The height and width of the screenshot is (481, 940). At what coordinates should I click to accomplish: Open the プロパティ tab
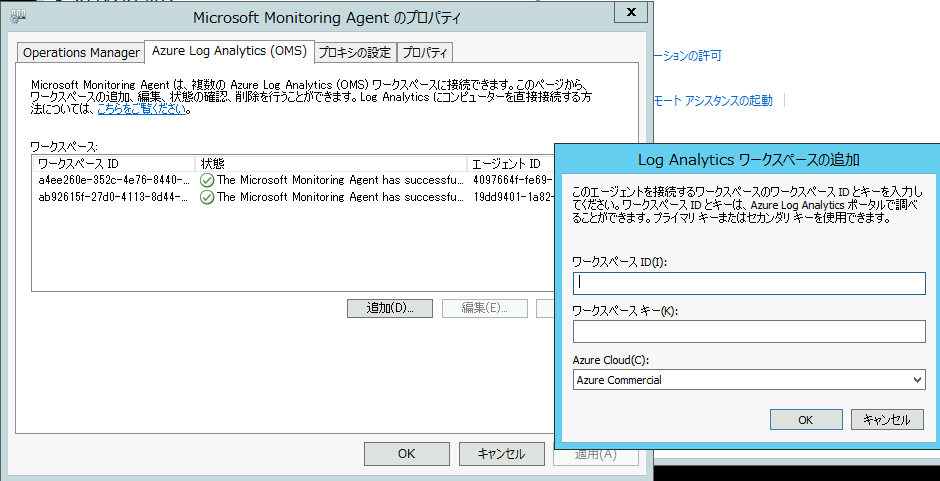[x=425, y=53]
